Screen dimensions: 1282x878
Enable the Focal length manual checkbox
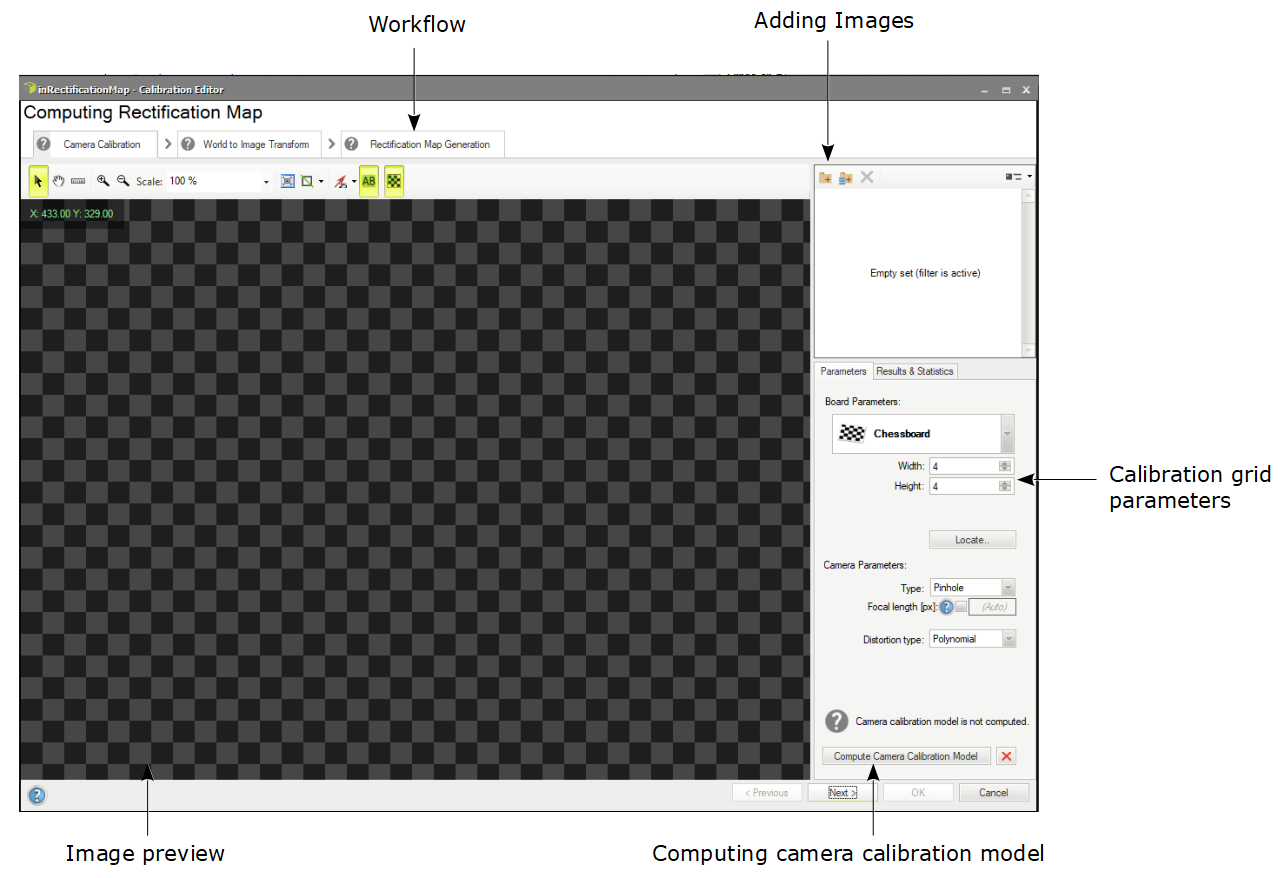tap(961, 607)
